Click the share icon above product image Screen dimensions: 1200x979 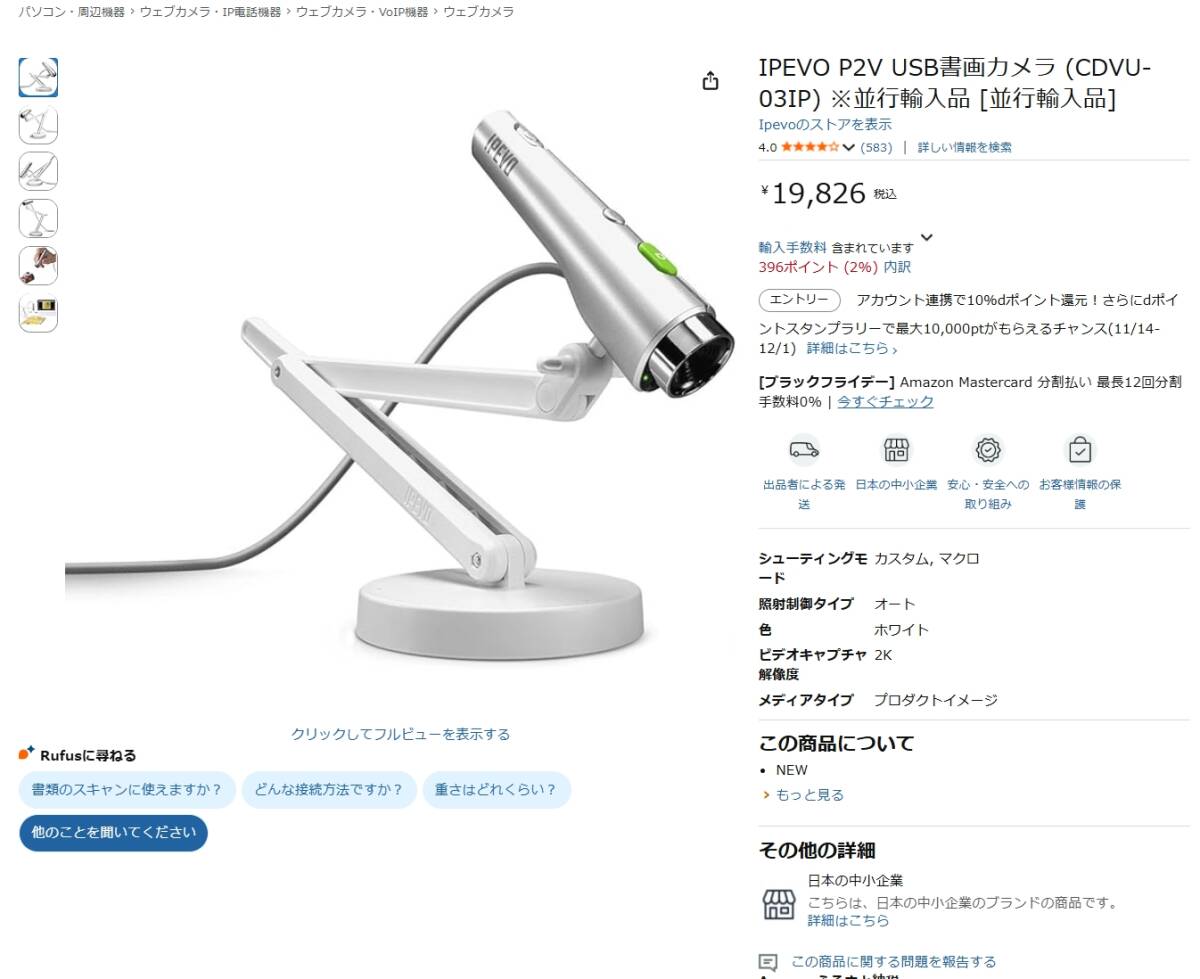710,81
